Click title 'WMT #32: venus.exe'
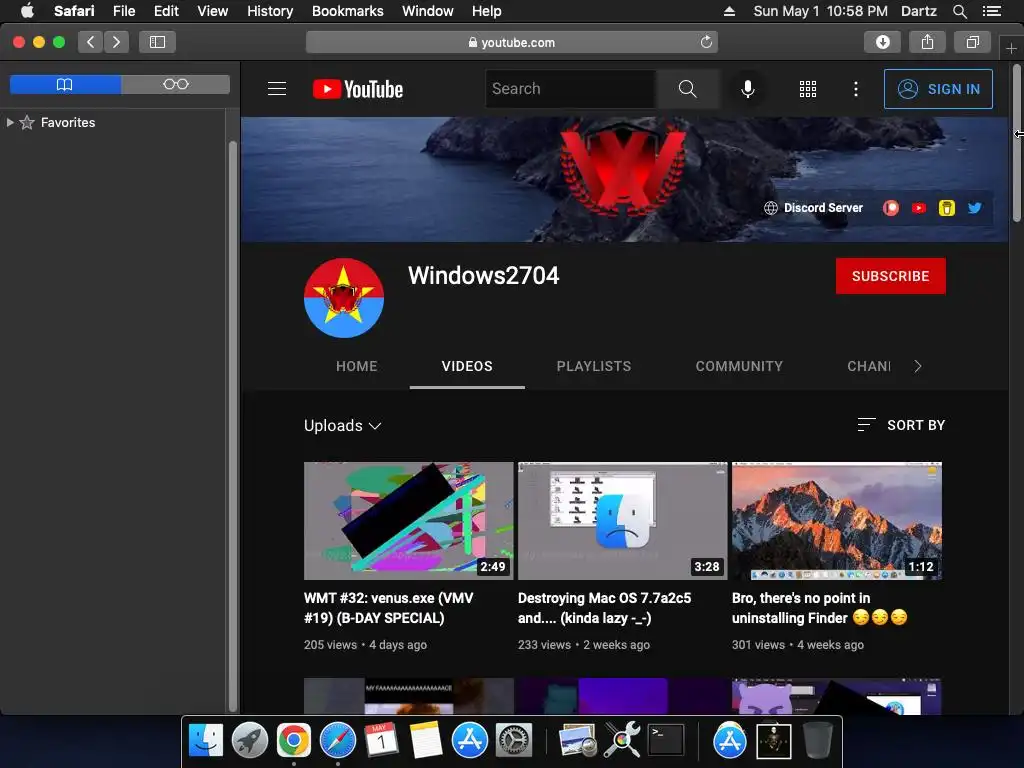Viewport: 1024px width, 768px height. [x=389, y=608]
